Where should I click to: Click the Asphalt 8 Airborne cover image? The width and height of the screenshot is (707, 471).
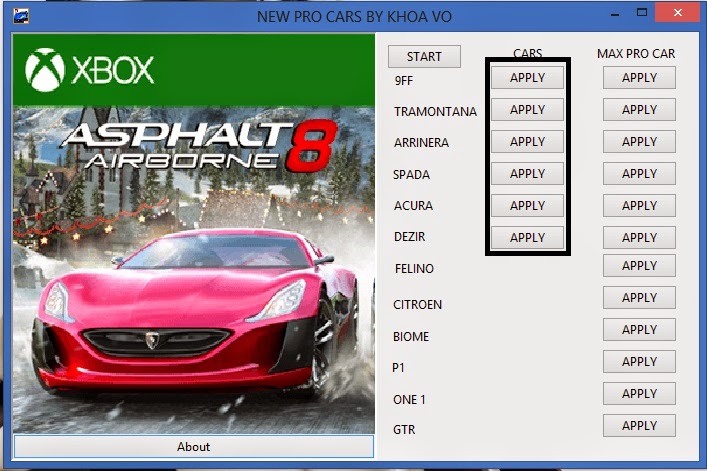tap(193, 270)
